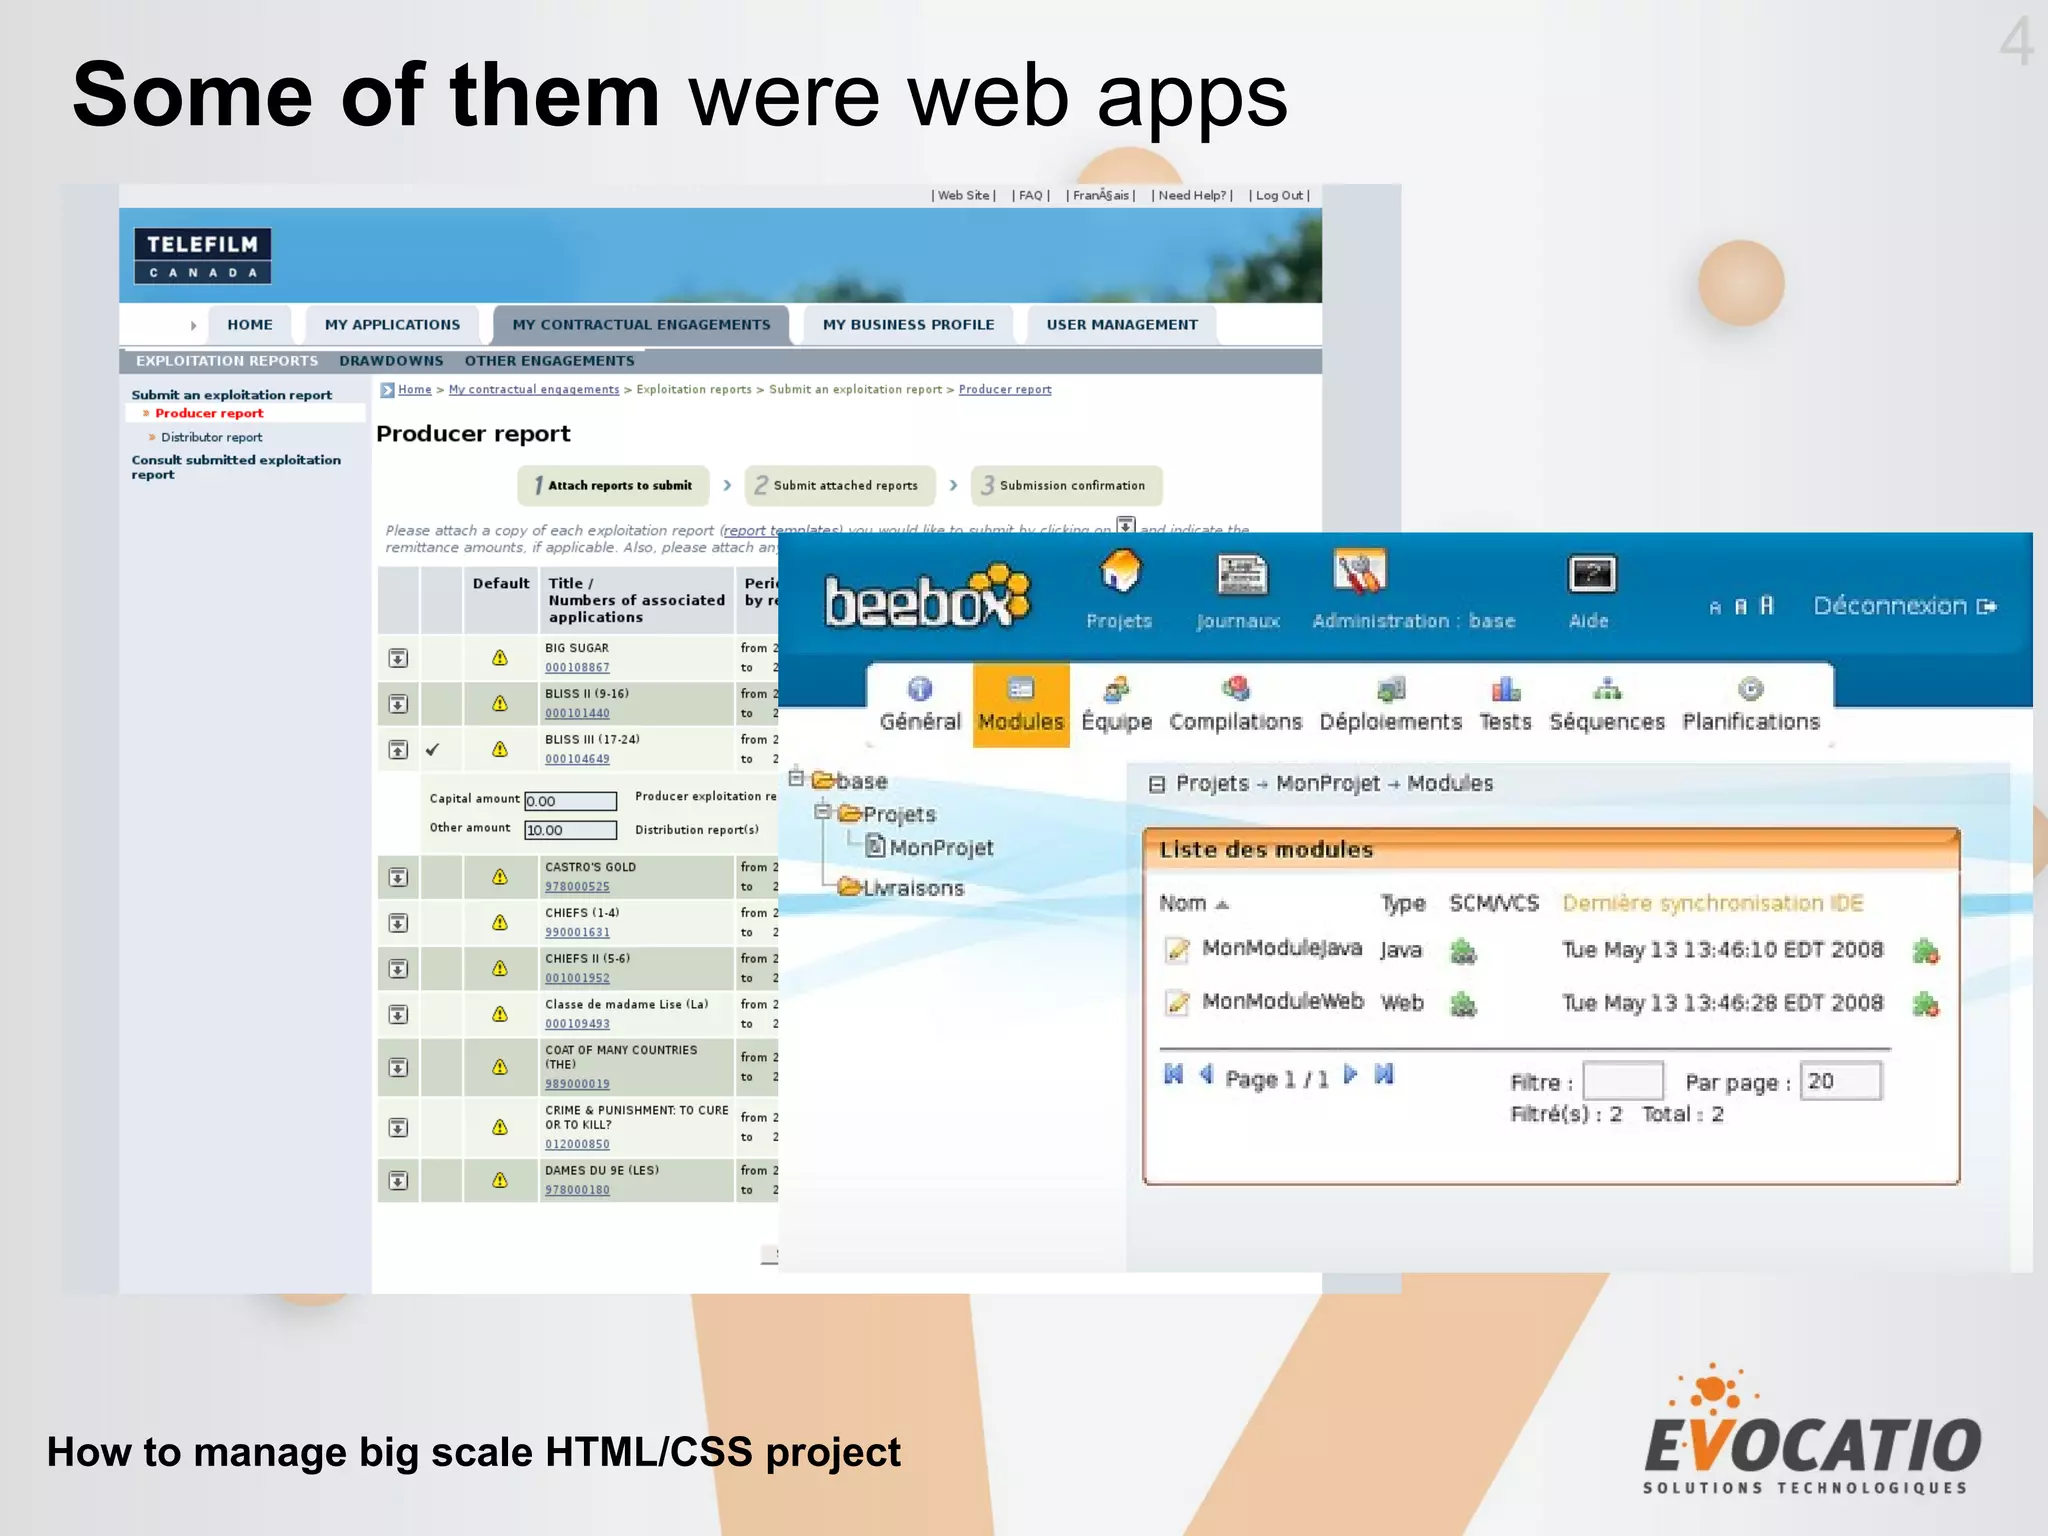Click SCM/VCS icon for MonModuleWeb

click(1463, 1004)
